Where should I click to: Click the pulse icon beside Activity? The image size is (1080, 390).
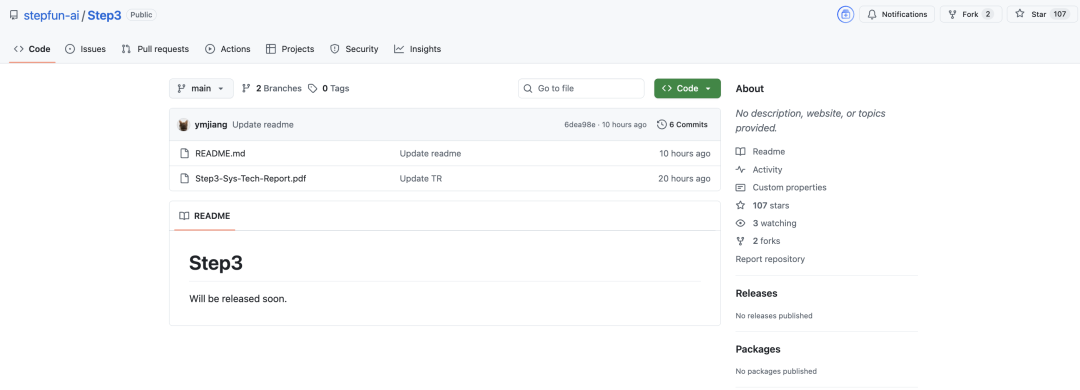[x=740, y=170]
